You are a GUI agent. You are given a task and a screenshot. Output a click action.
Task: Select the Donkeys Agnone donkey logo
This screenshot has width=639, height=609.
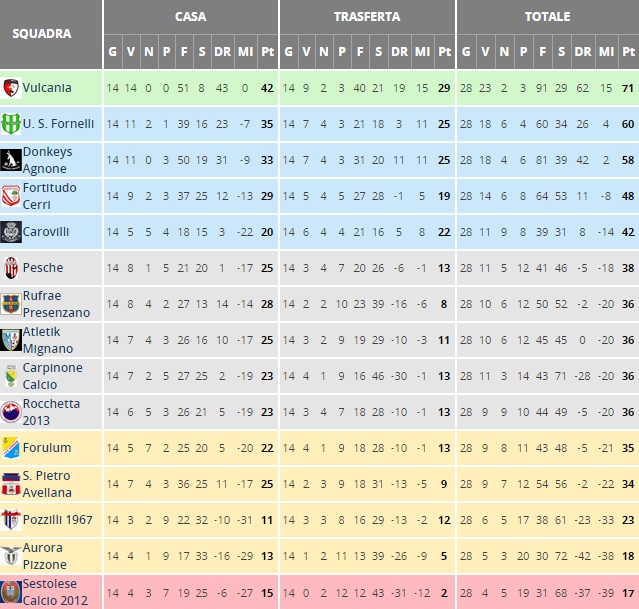(11, 160)
